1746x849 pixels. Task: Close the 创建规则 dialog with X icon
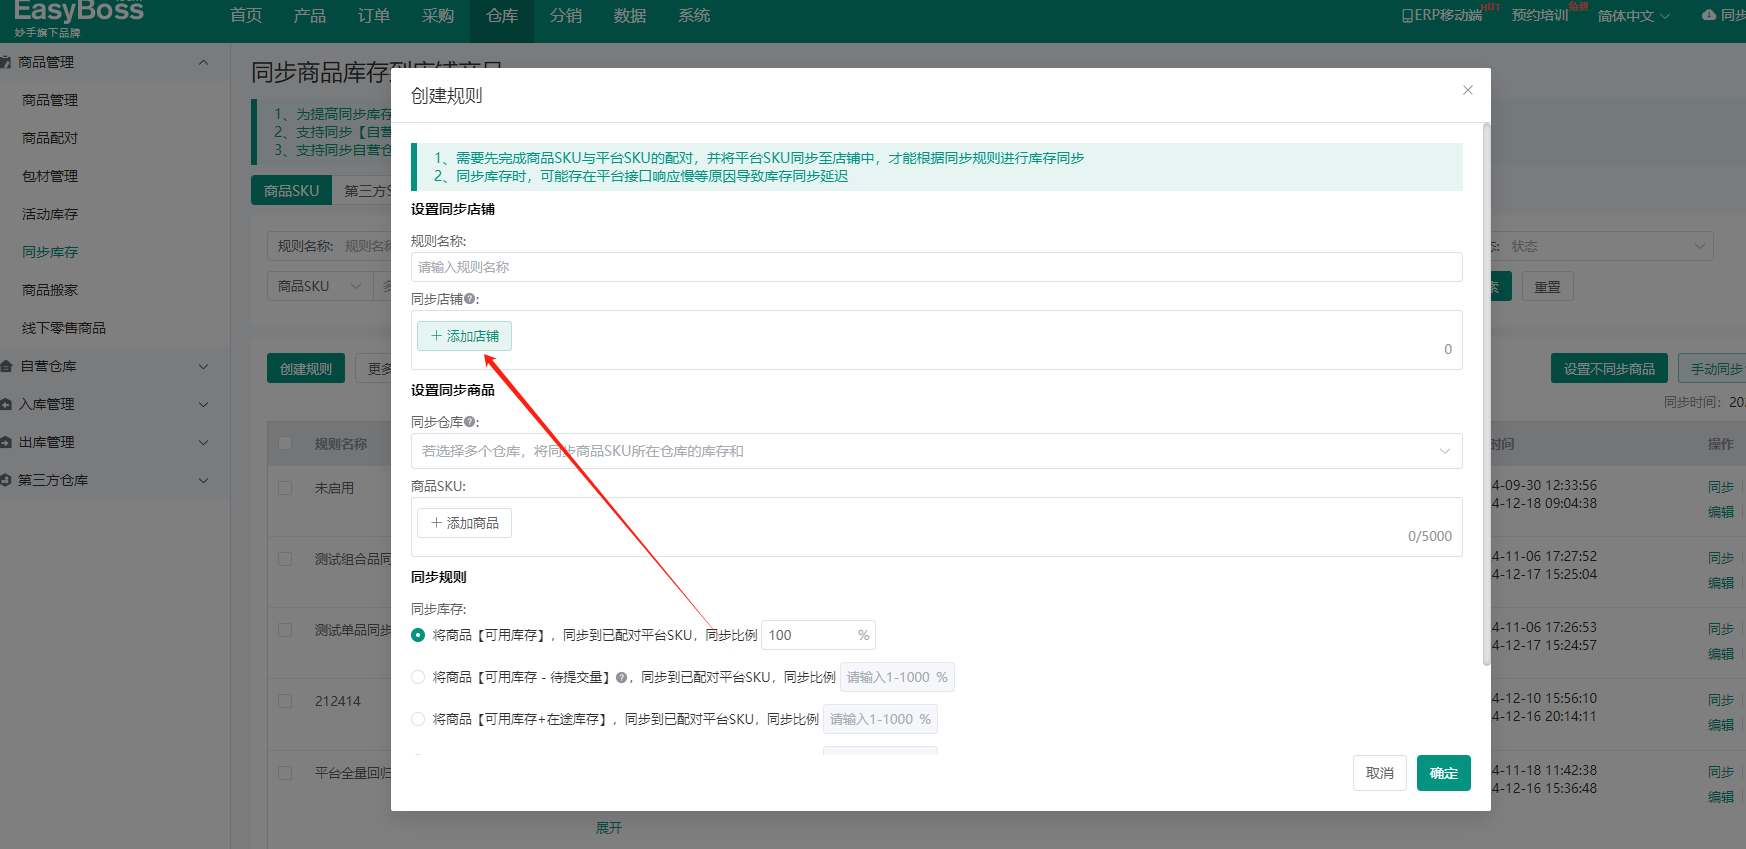pos(1467,90)
